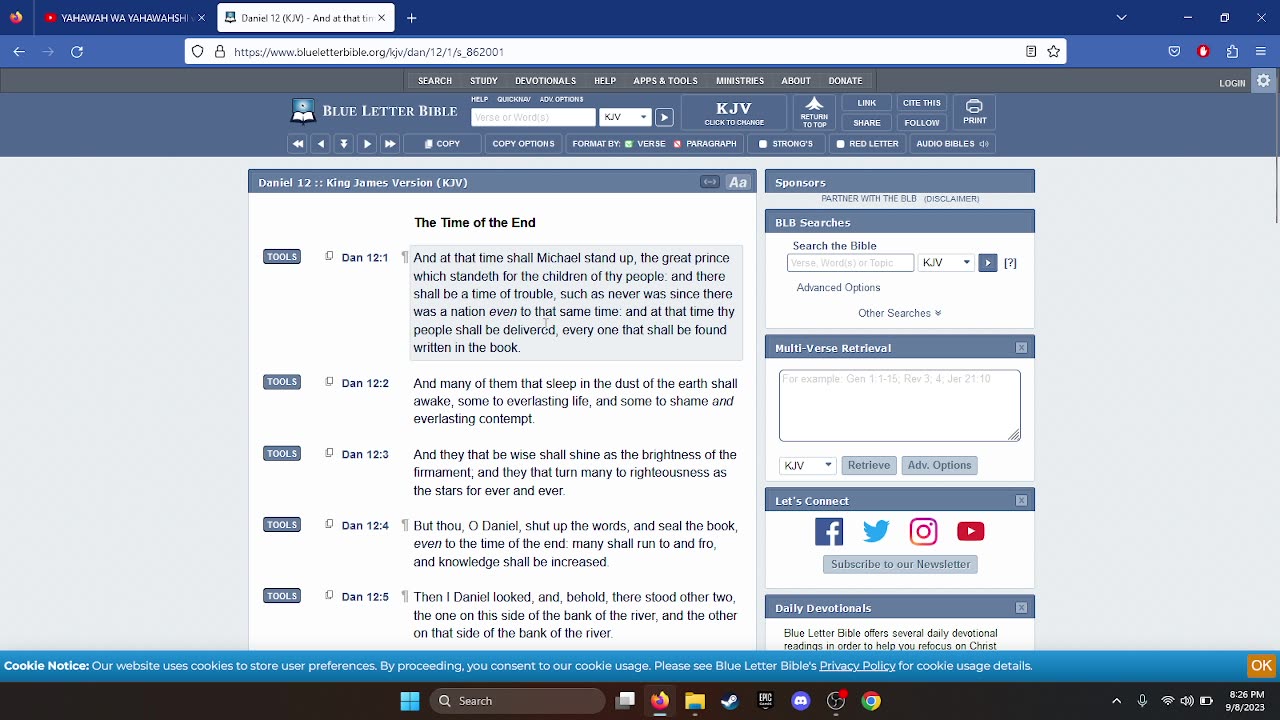Go to previous book with double-left arrow
The image size is (1280, 720).
[297, 144]
